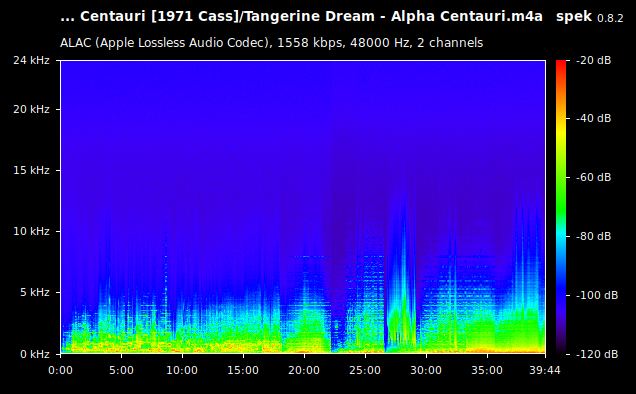
Task: Click the "20:00" time axis label
Action: tap(304, 370)
